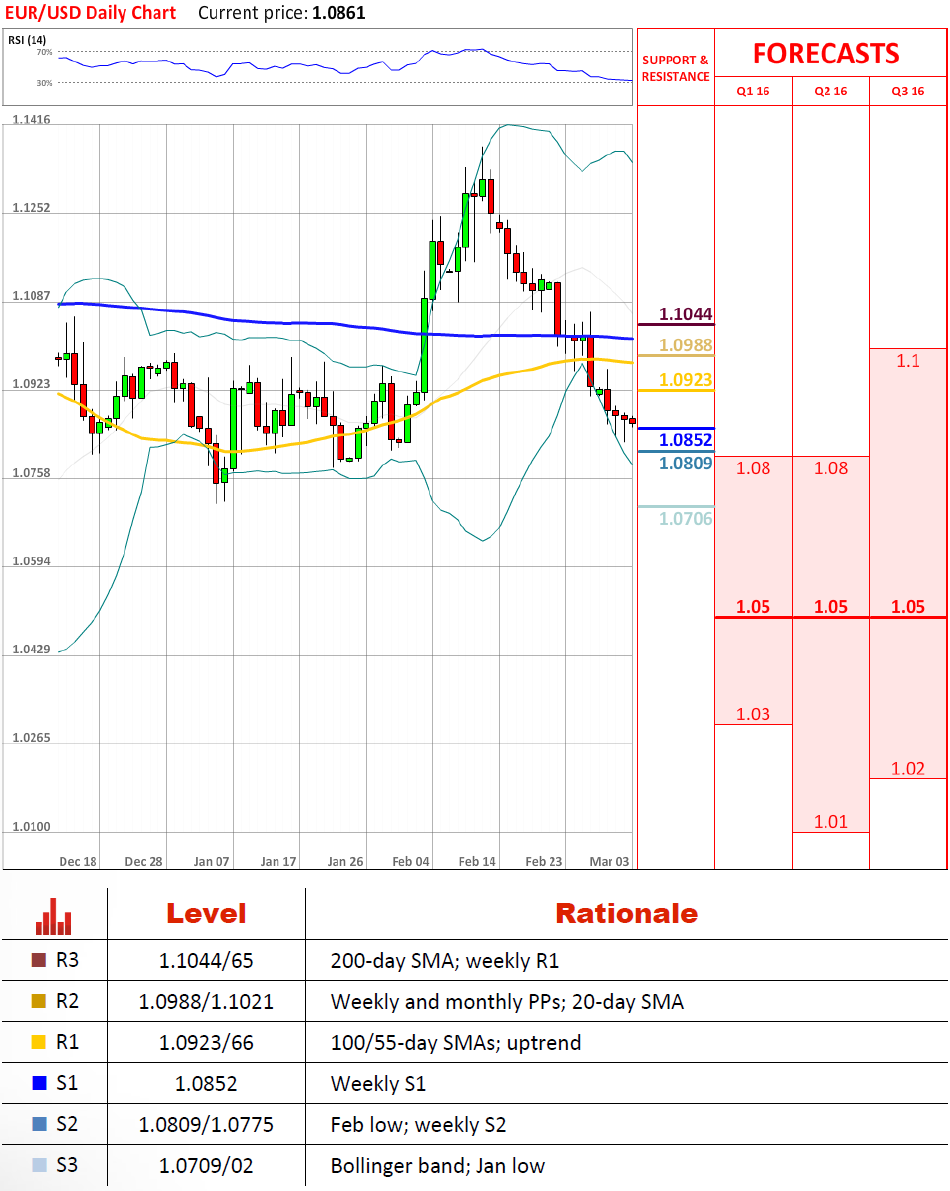Click the 1.0100 price axis label
The image size is (950, 1191).
coord(31,826)
